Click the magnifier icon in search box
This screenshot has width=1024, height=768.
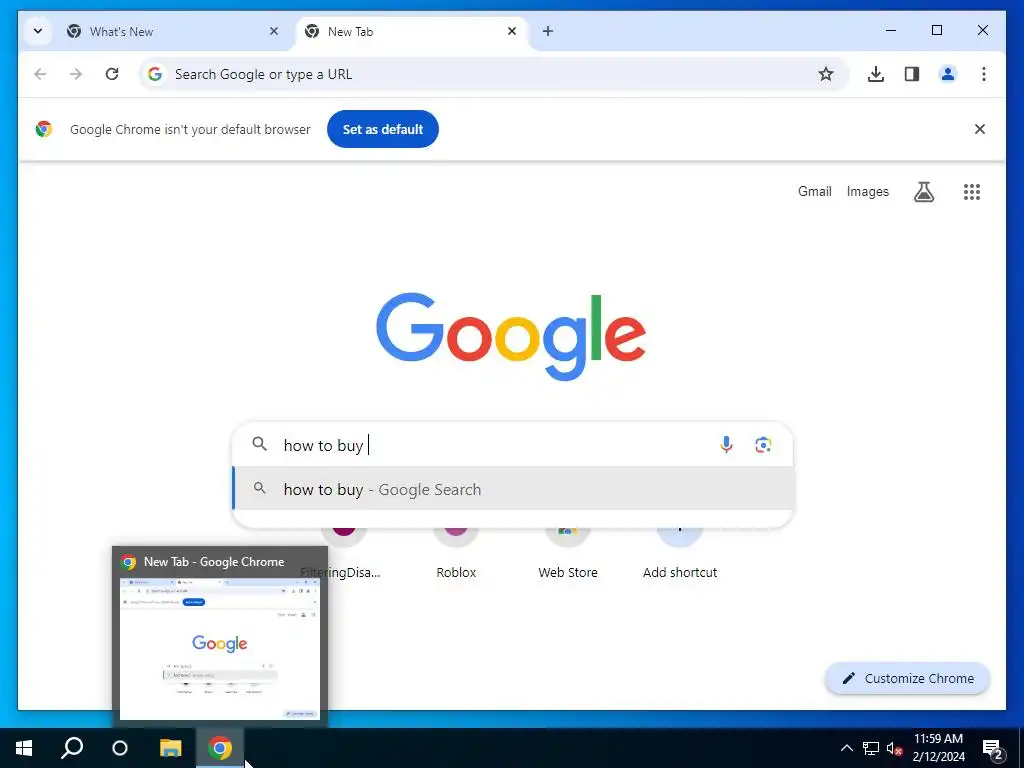pos(259,444)
